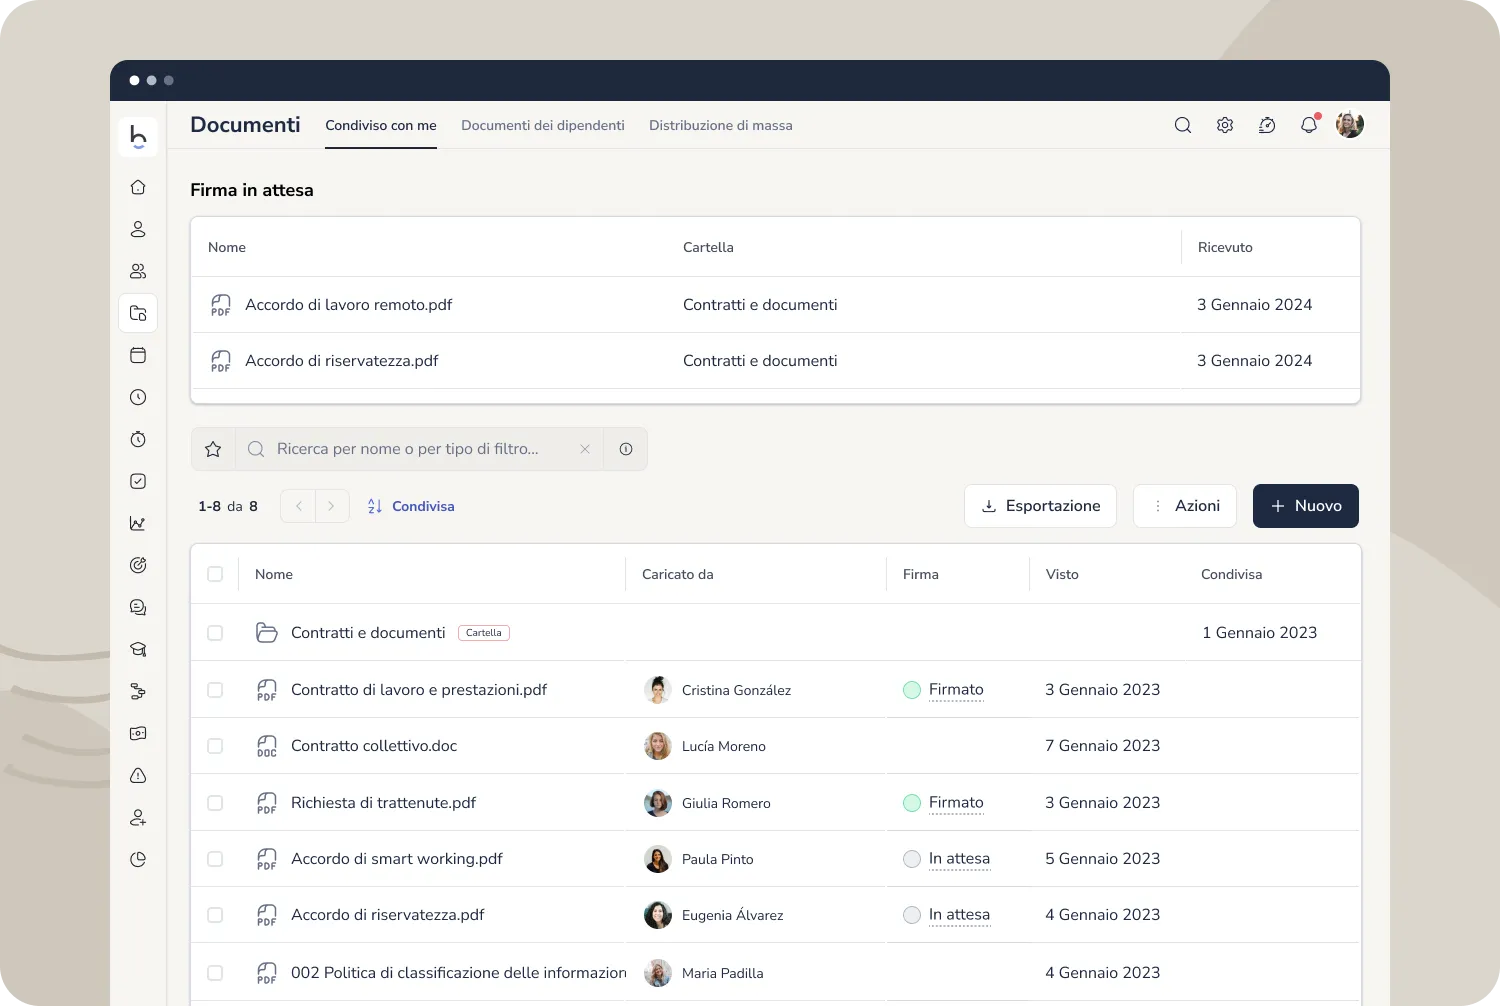Open the search magnifier in header

point(1183,125)
